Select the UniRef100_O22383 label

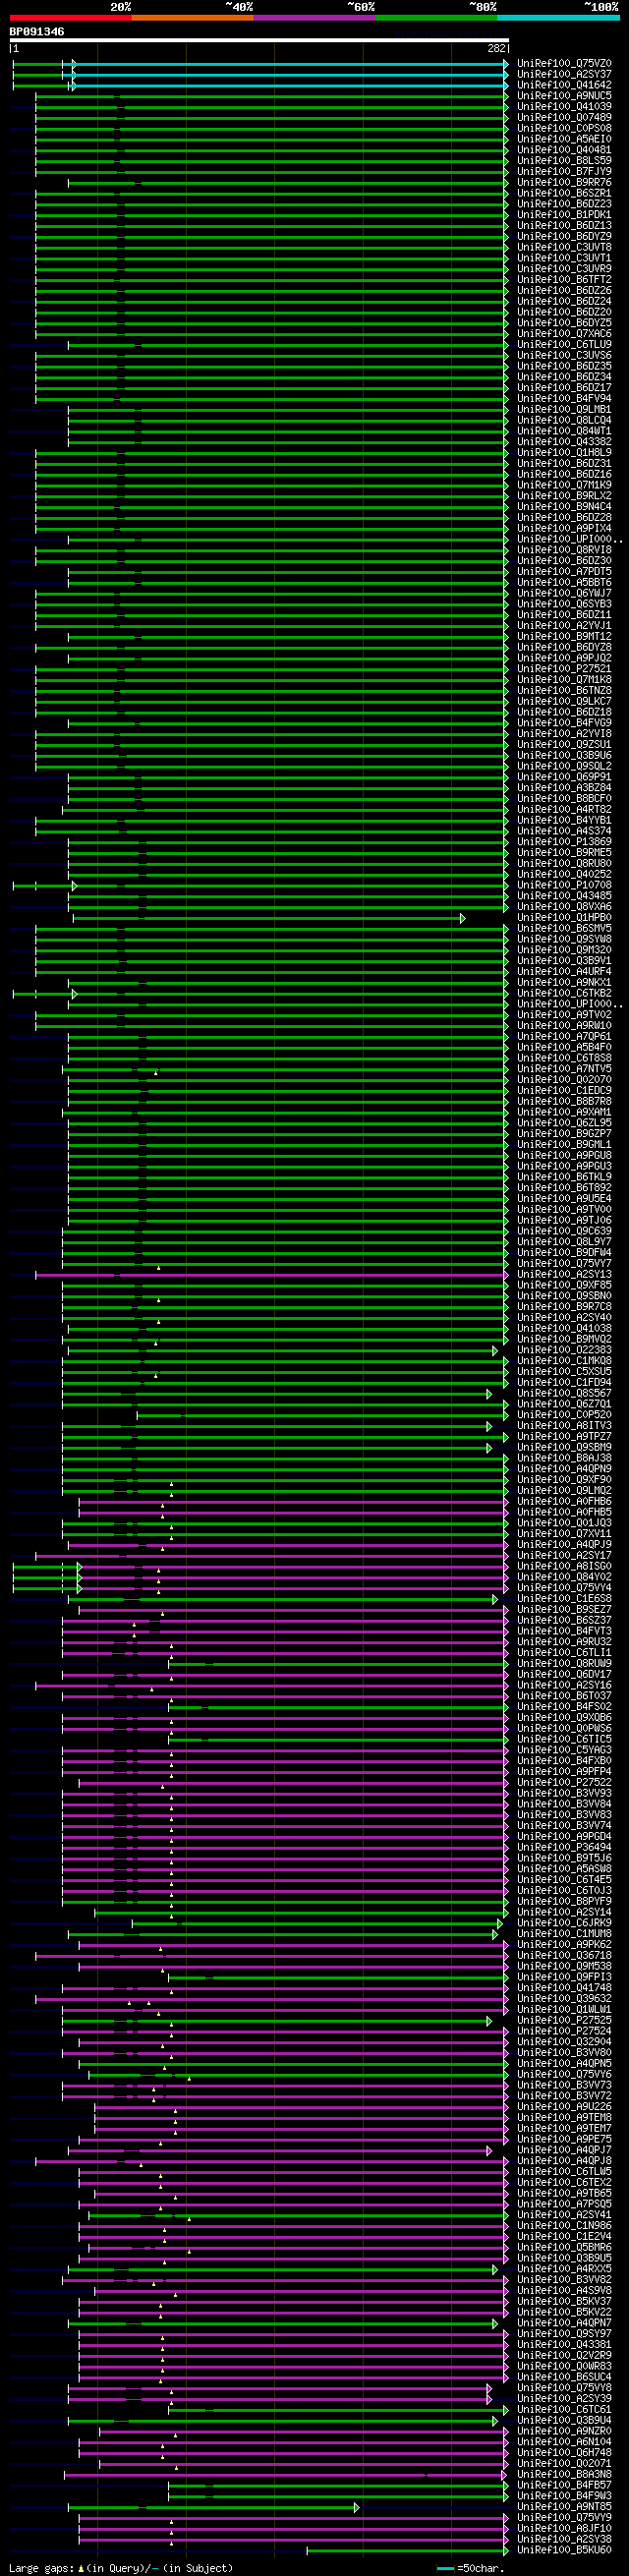point(564,1350)
